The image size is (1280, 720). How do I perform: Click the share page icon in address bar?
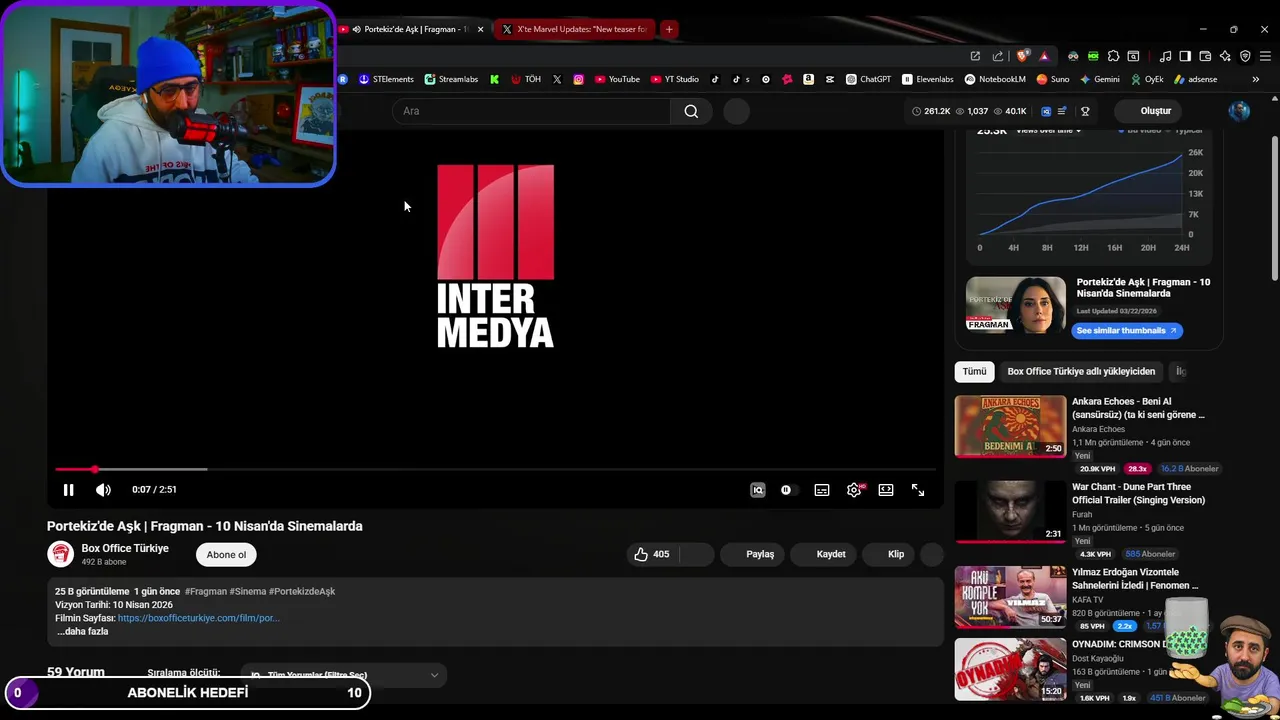(x=997, y=56)
